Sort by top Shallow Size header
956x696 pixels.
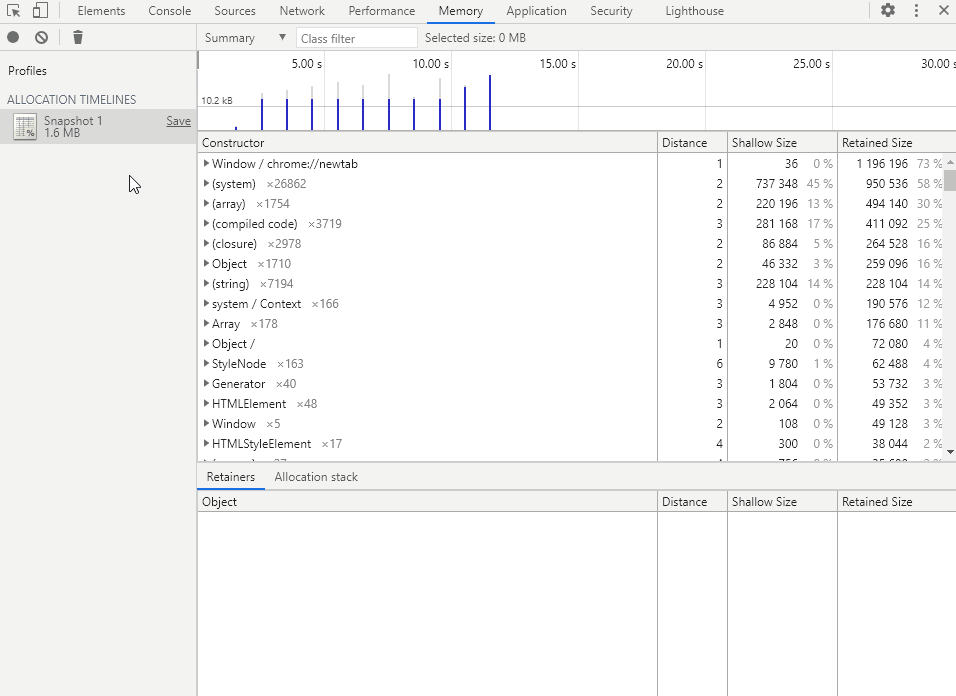click(782, 143)
